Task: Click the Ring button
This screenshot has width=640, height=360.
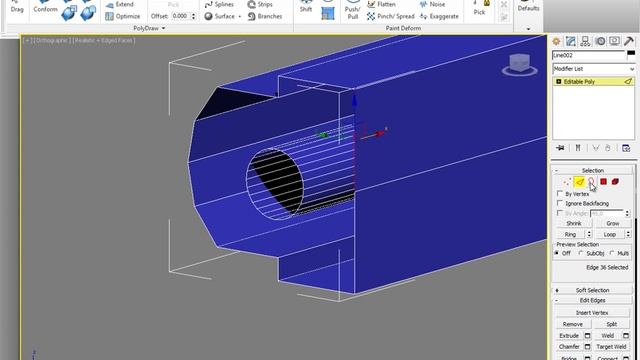Action: 570,234
